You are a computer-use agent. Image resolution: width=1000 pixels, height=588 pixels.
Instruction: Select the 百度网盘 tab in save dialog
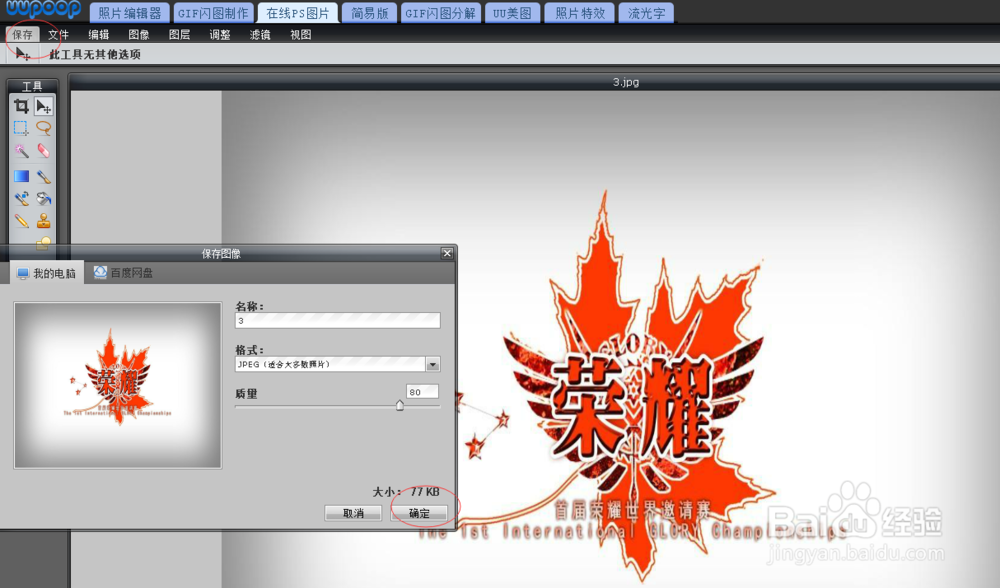[x=123, y=273]
